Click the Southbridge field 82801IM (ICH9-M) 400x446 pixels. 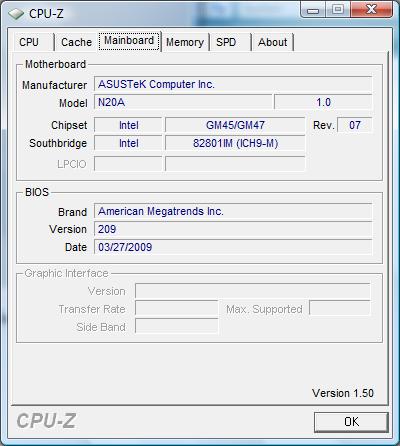[235, 143]
